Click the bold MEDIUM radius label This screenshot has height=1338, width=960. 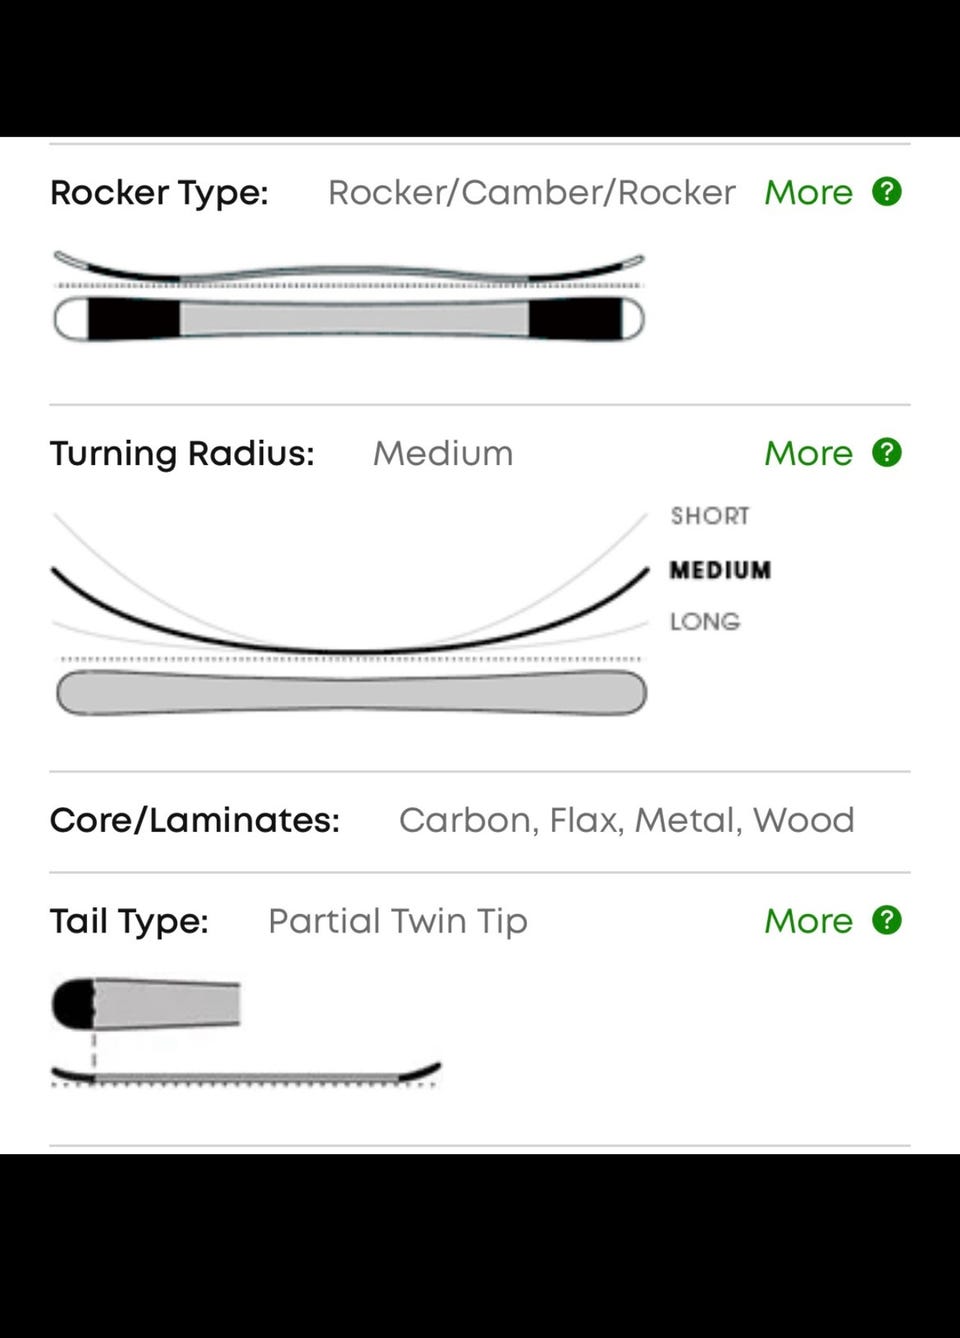point(720,570)
